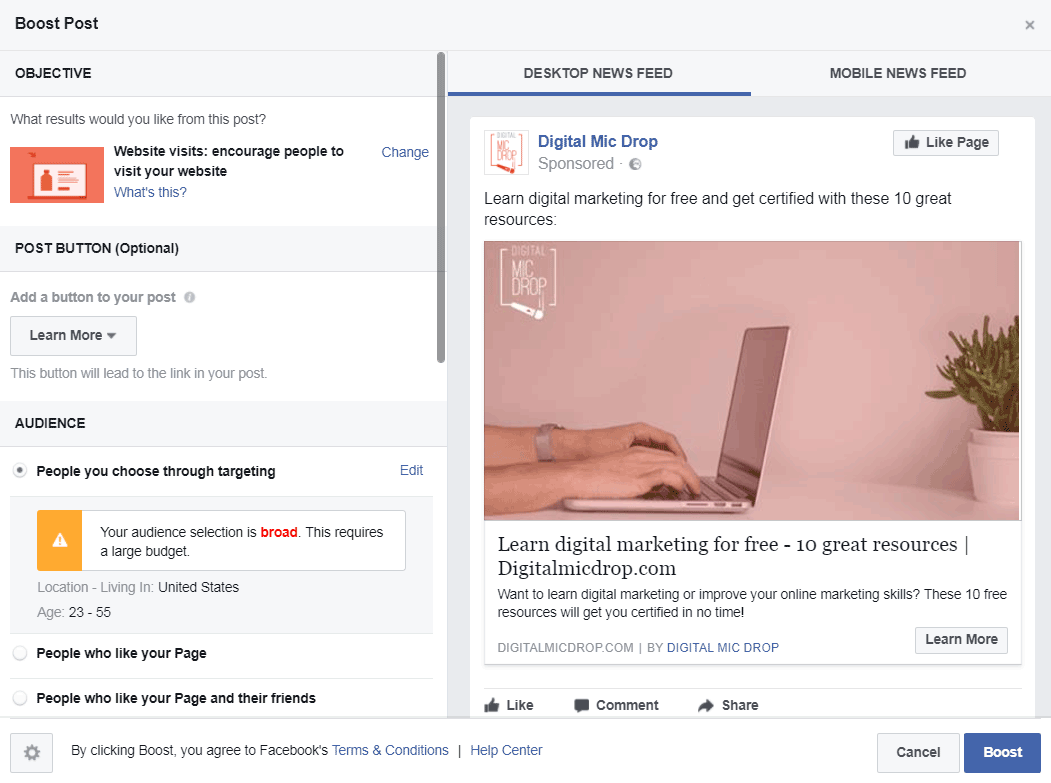The image size is (1051, 783).
Task: Switch to the Mobile News Feed tab
Action: [898, 73]
